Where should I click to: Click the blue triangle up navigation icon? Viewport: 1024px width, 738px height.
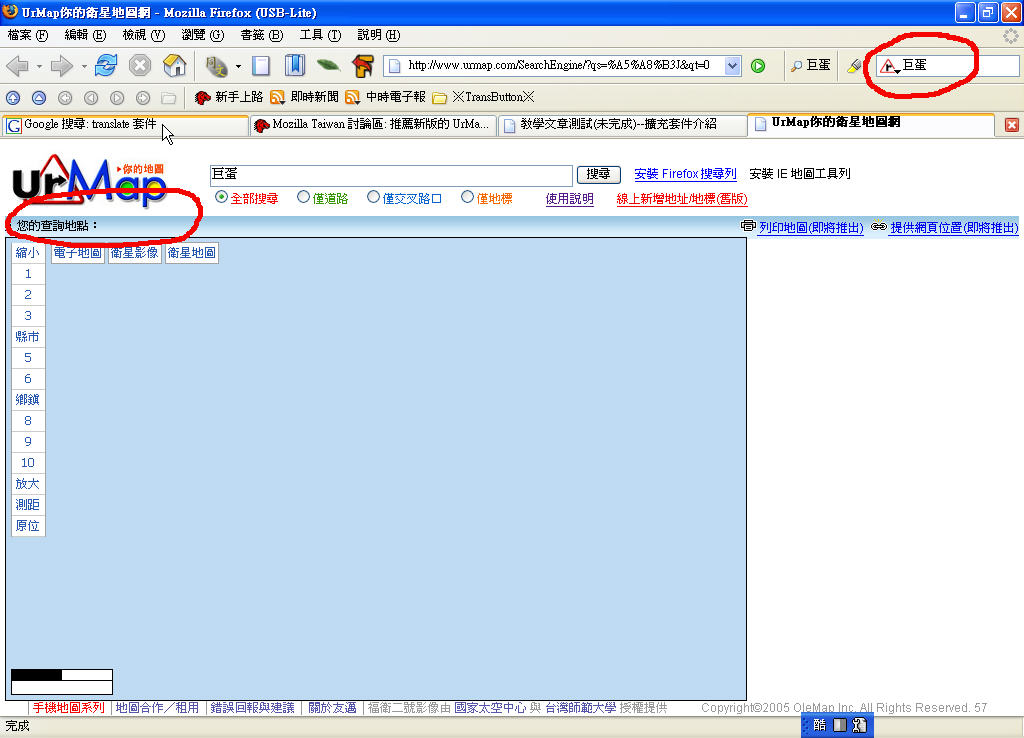[x=39, y=98]
